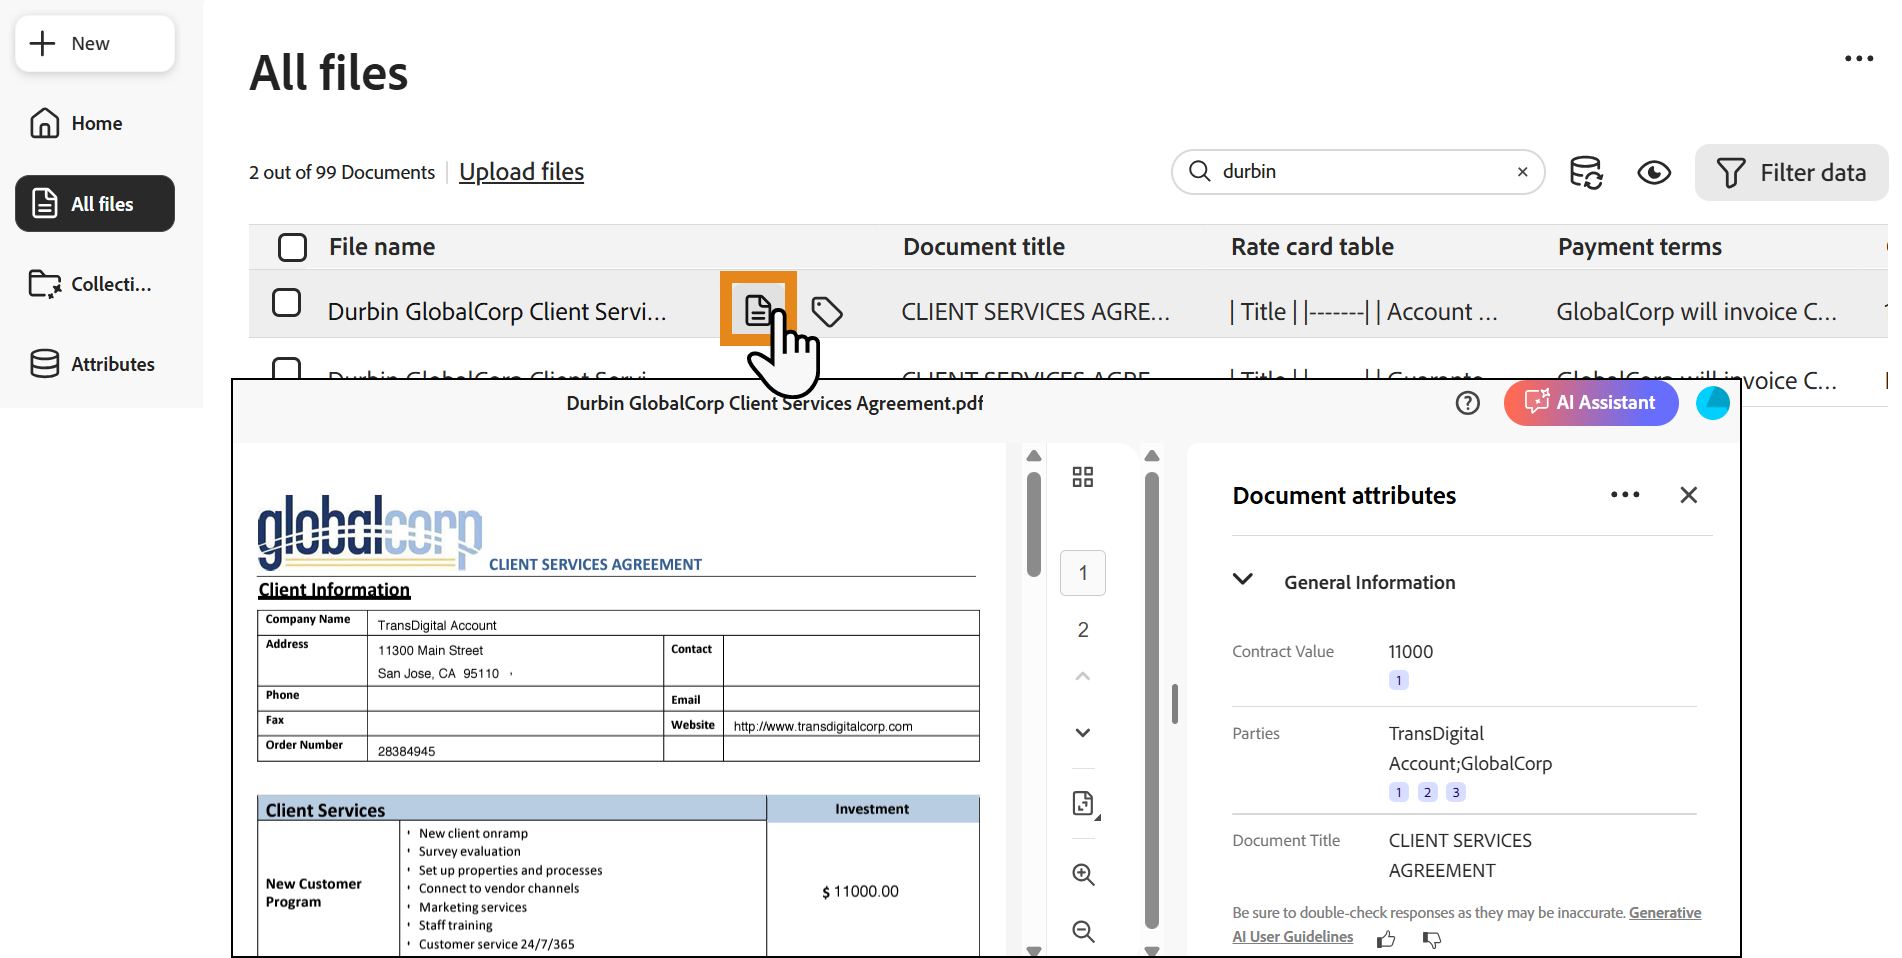Image resolution: width=1902 pixels, height=958 pixels.
Task: Click the user profile avatar
Action: (x=1713, y=403)
